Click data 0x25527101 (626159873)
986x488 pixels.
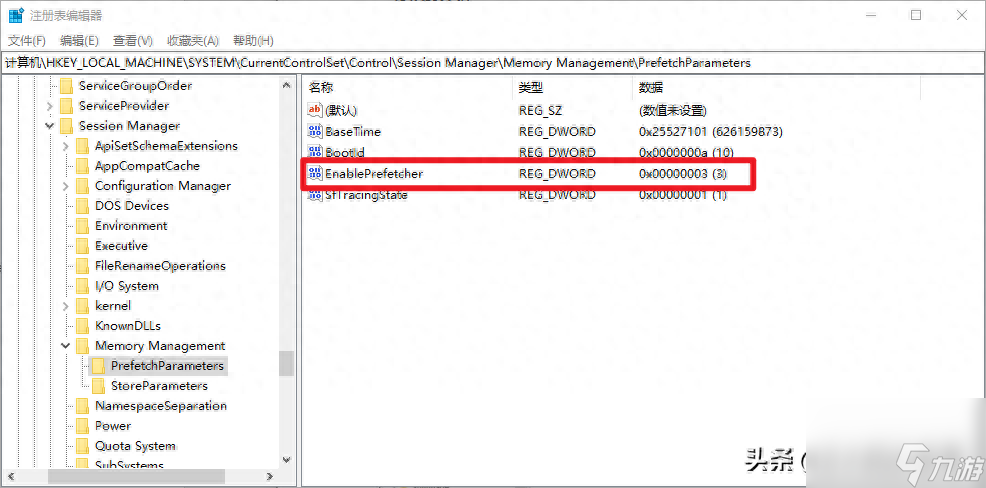pyautogui.click(x=711, y=131)
